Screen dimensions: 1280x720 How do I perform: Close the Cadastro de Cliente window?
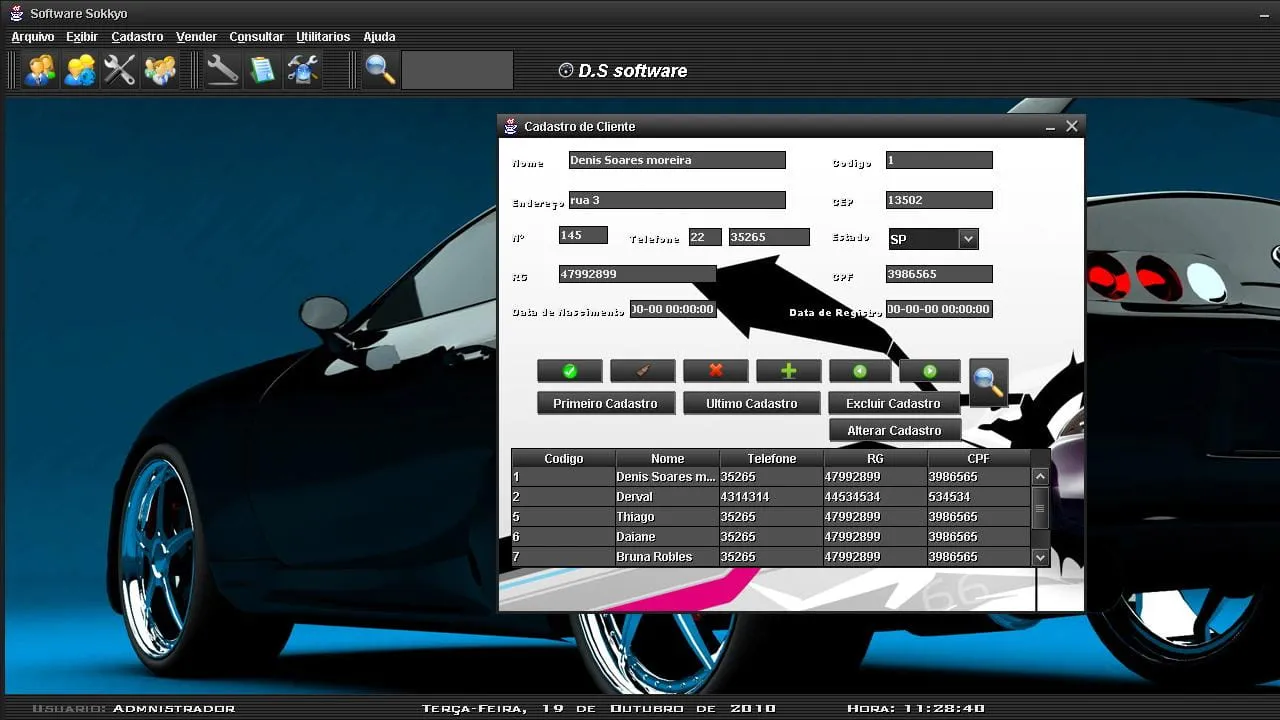(1072, 126)
